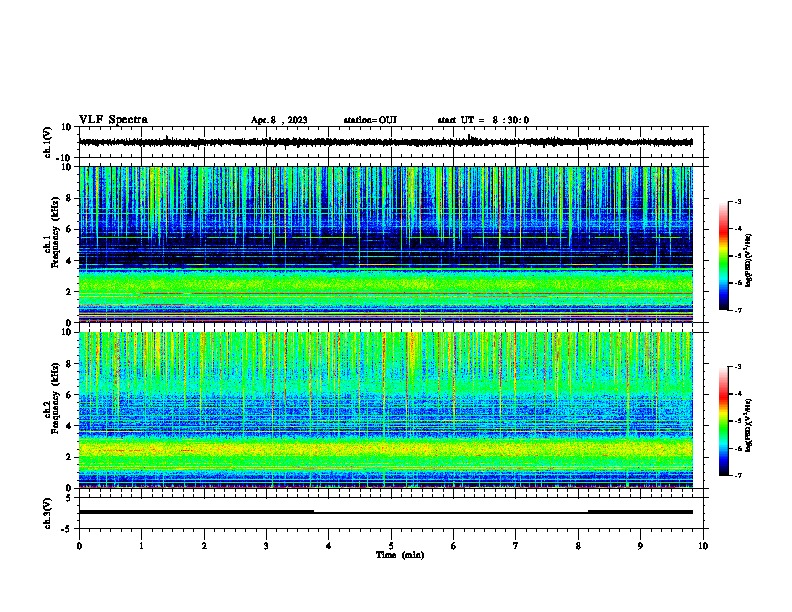Click time axis tick label "1"

pyautogui.click(x=141, y=546)
